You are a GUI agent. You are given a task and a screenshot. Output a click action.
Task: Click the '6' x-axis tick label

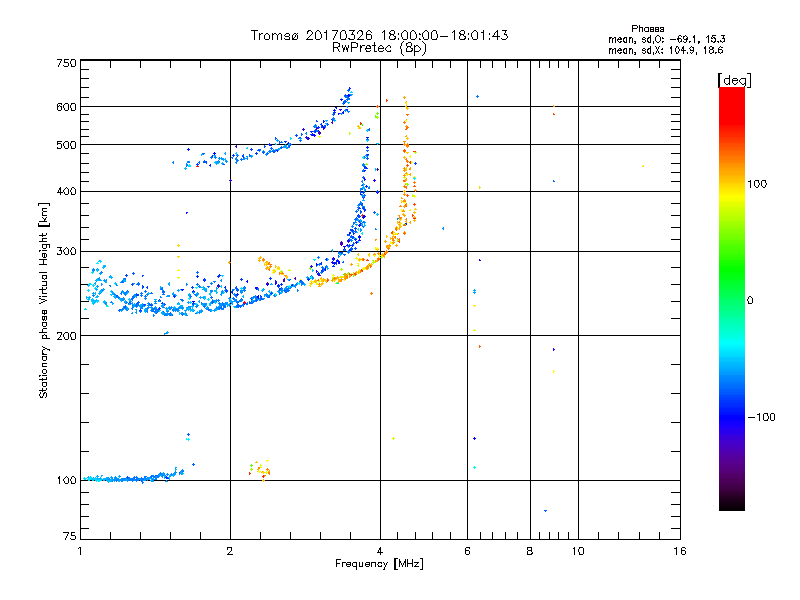467,551
